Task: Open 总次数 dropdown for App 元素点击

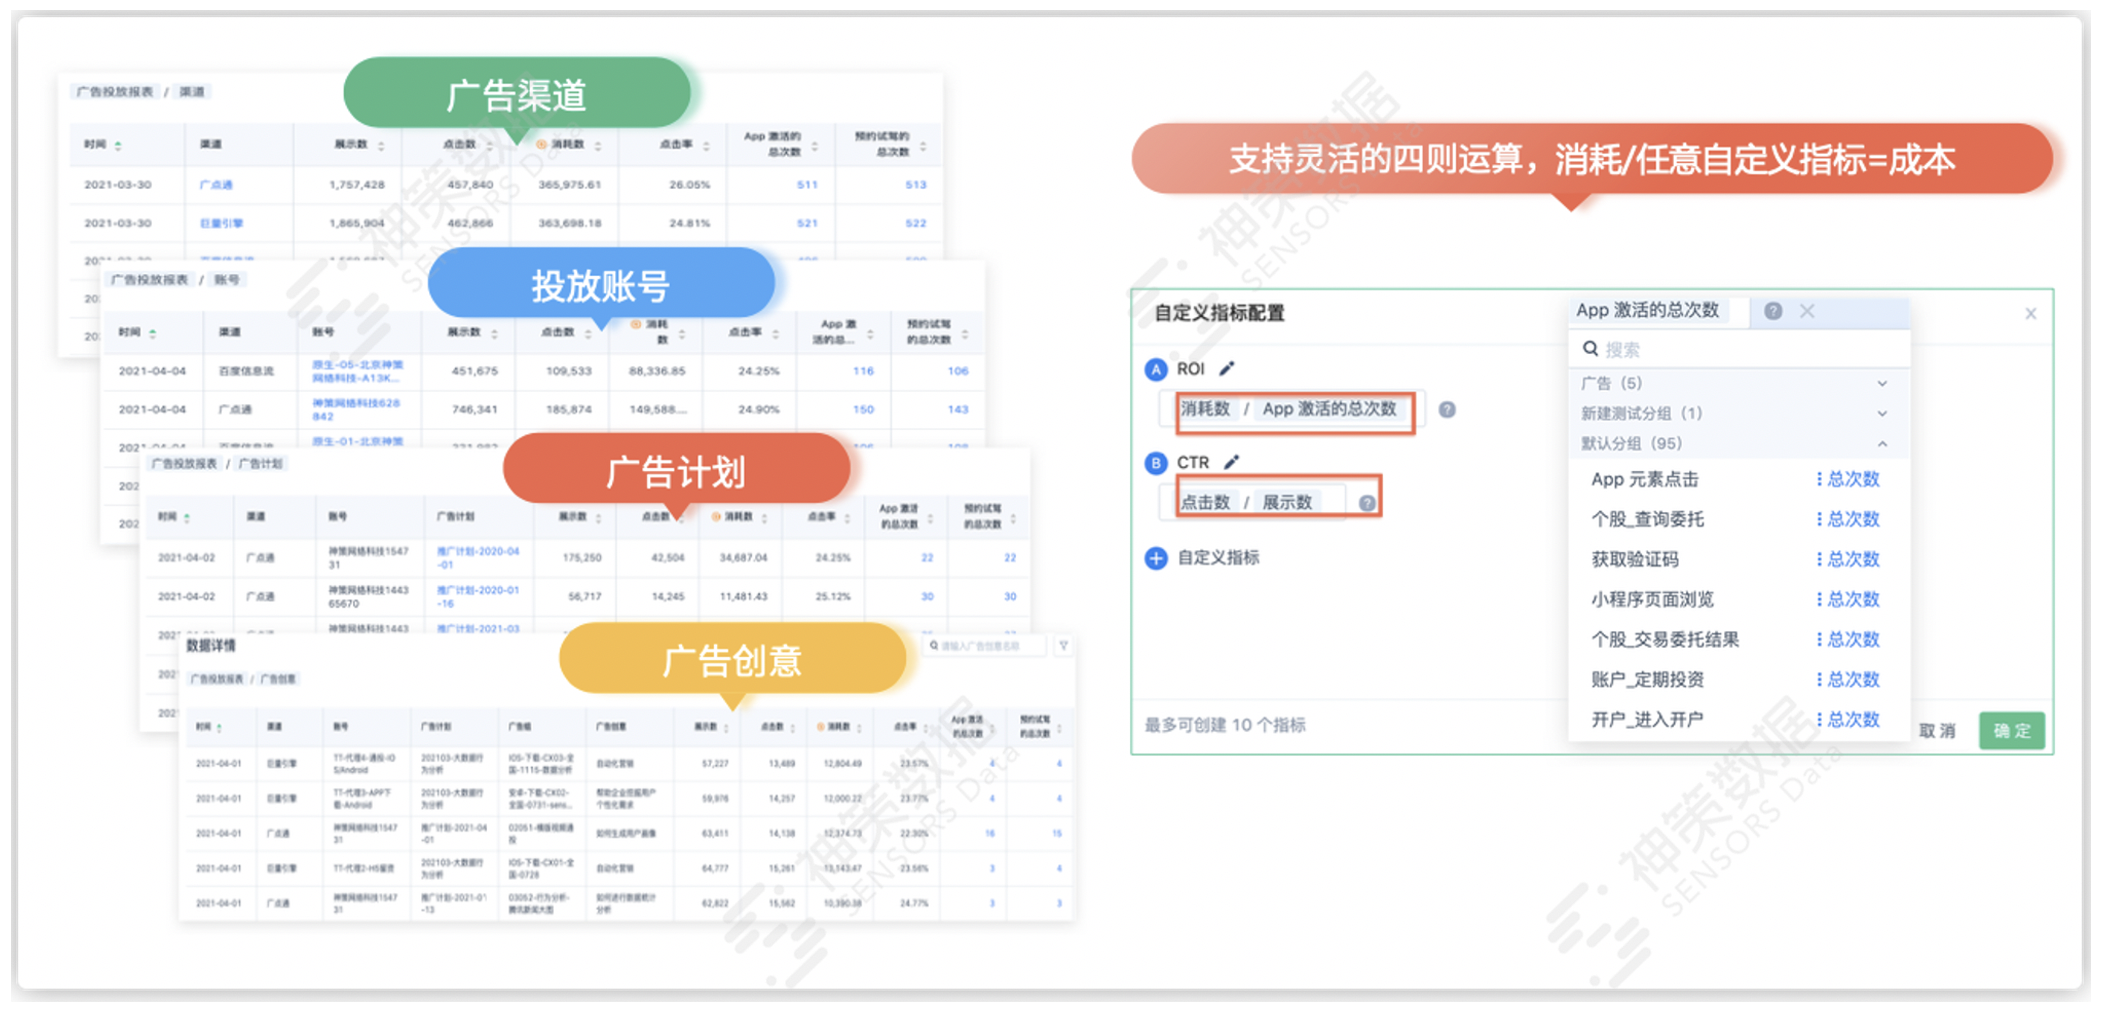Action: (1848, 480)
